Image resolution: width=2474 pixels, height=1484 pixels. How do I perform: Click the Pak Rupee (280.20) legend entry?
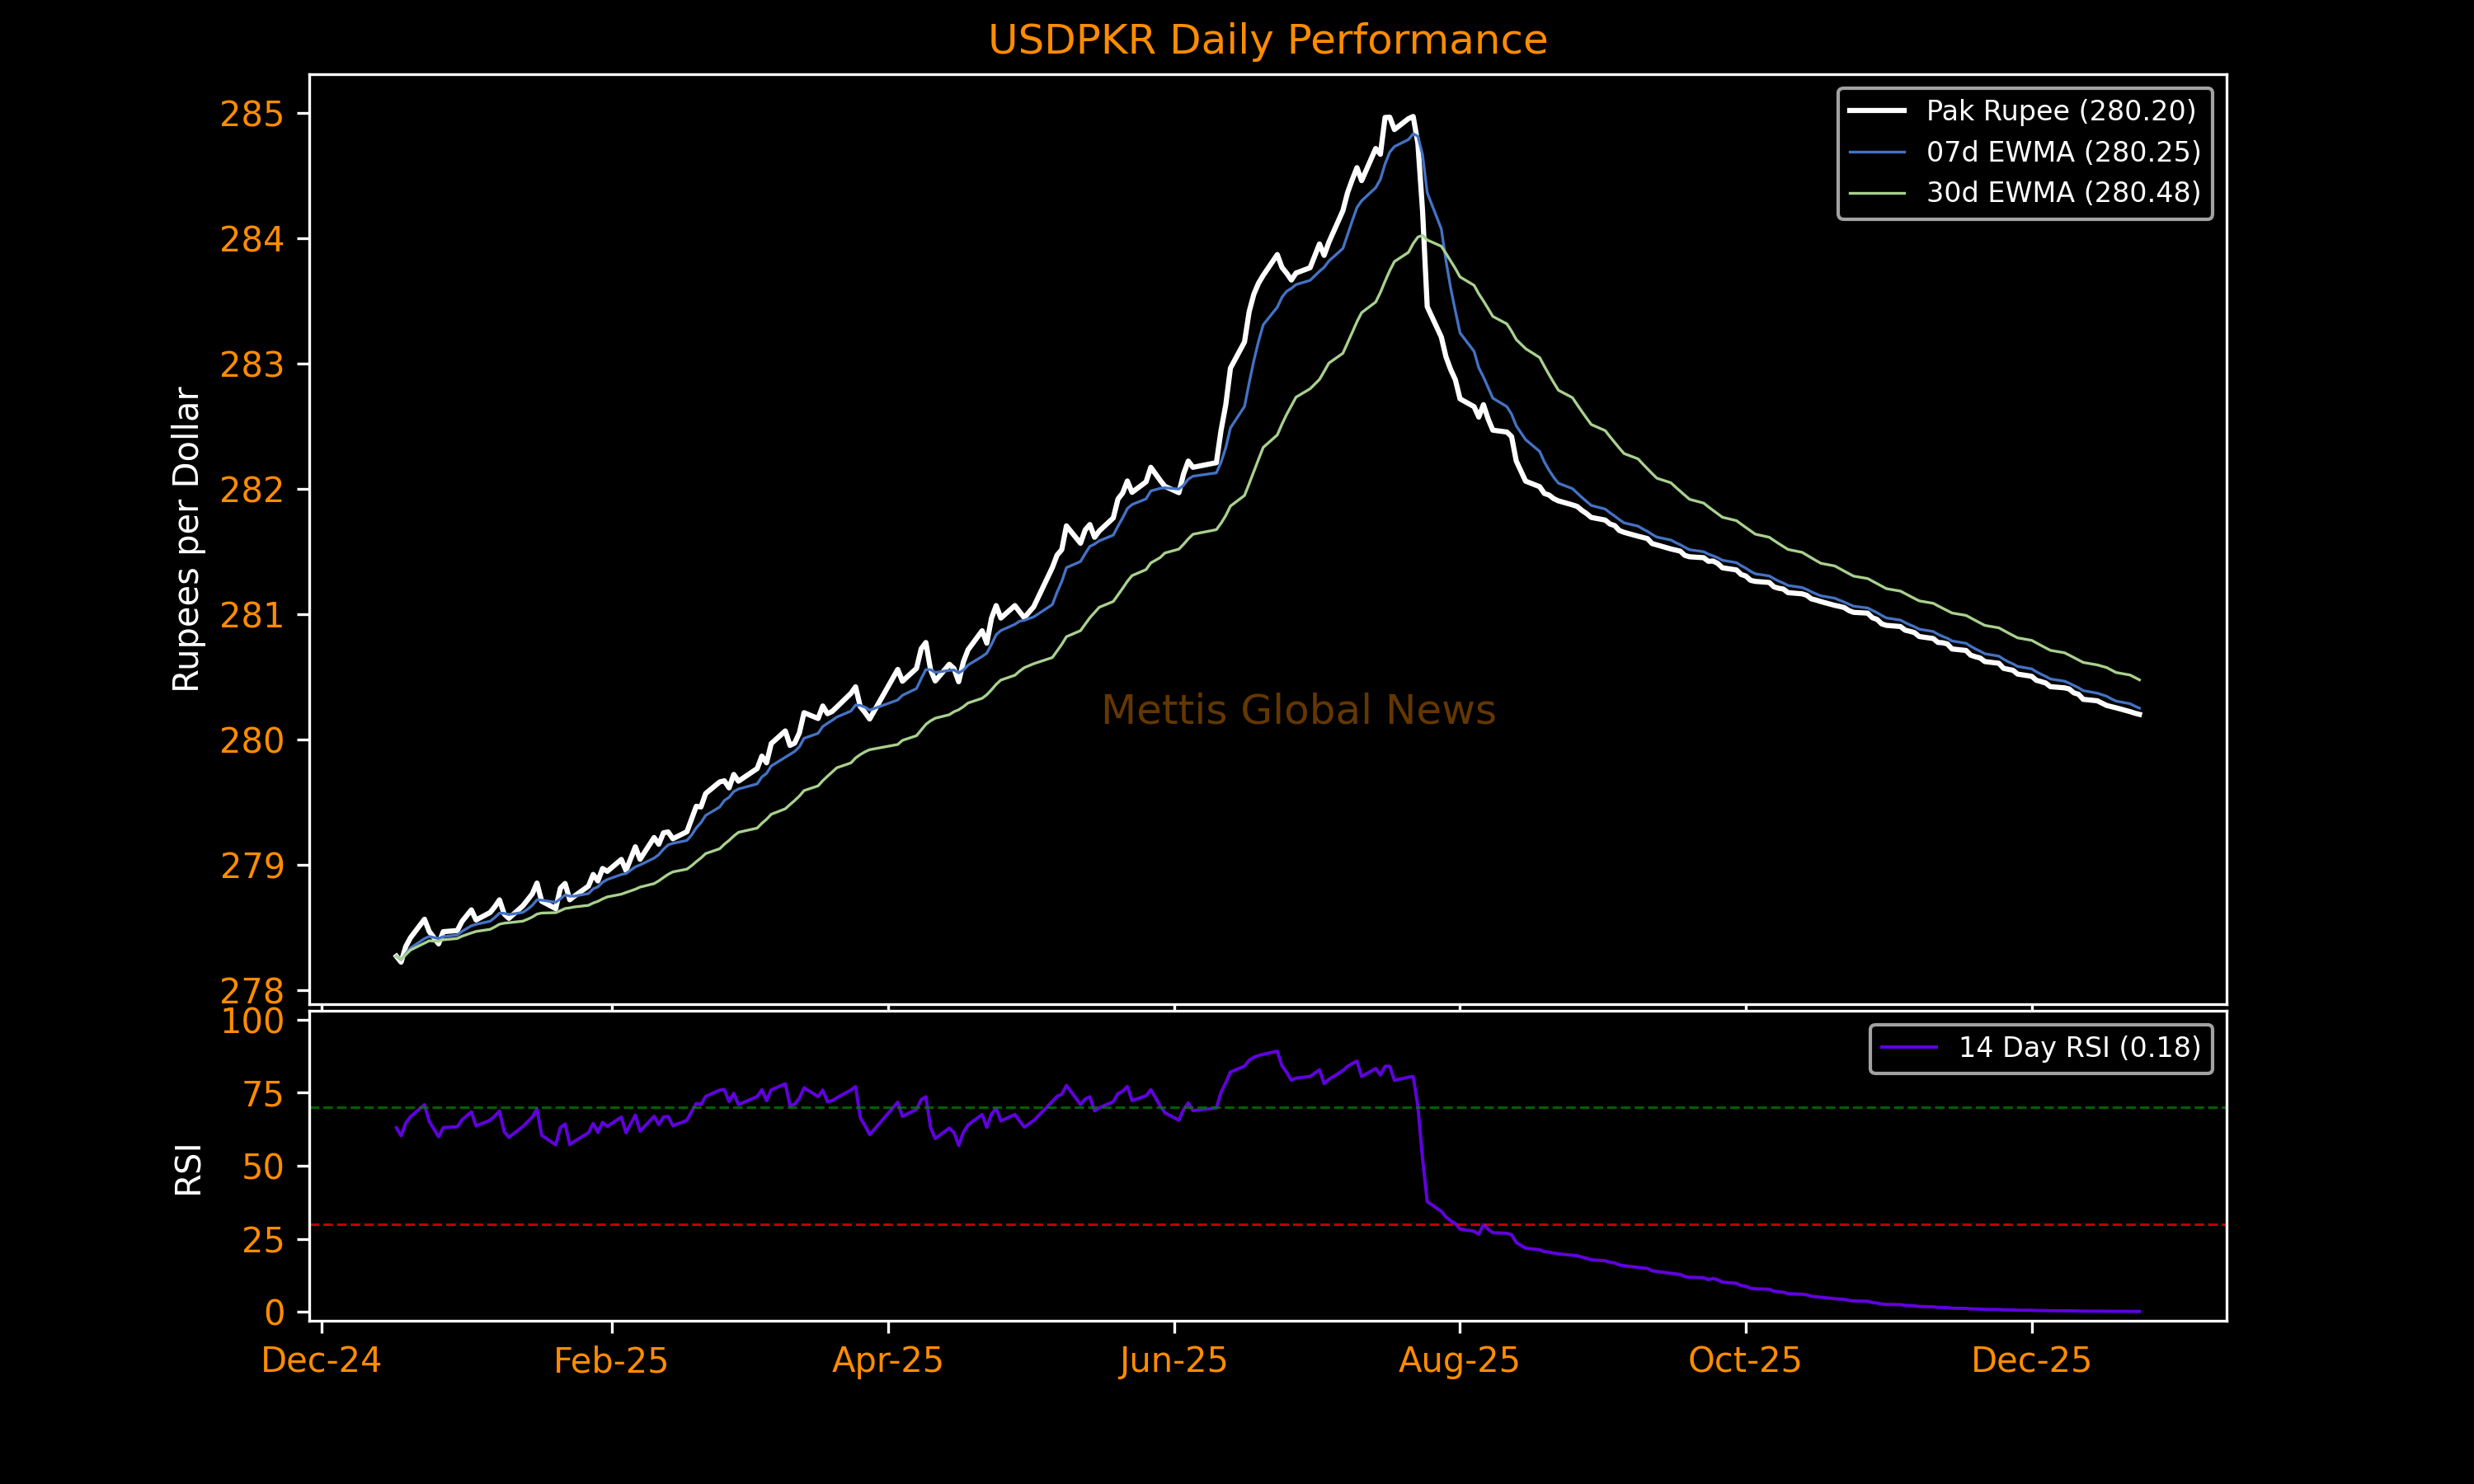click(x=2061, y=111)
